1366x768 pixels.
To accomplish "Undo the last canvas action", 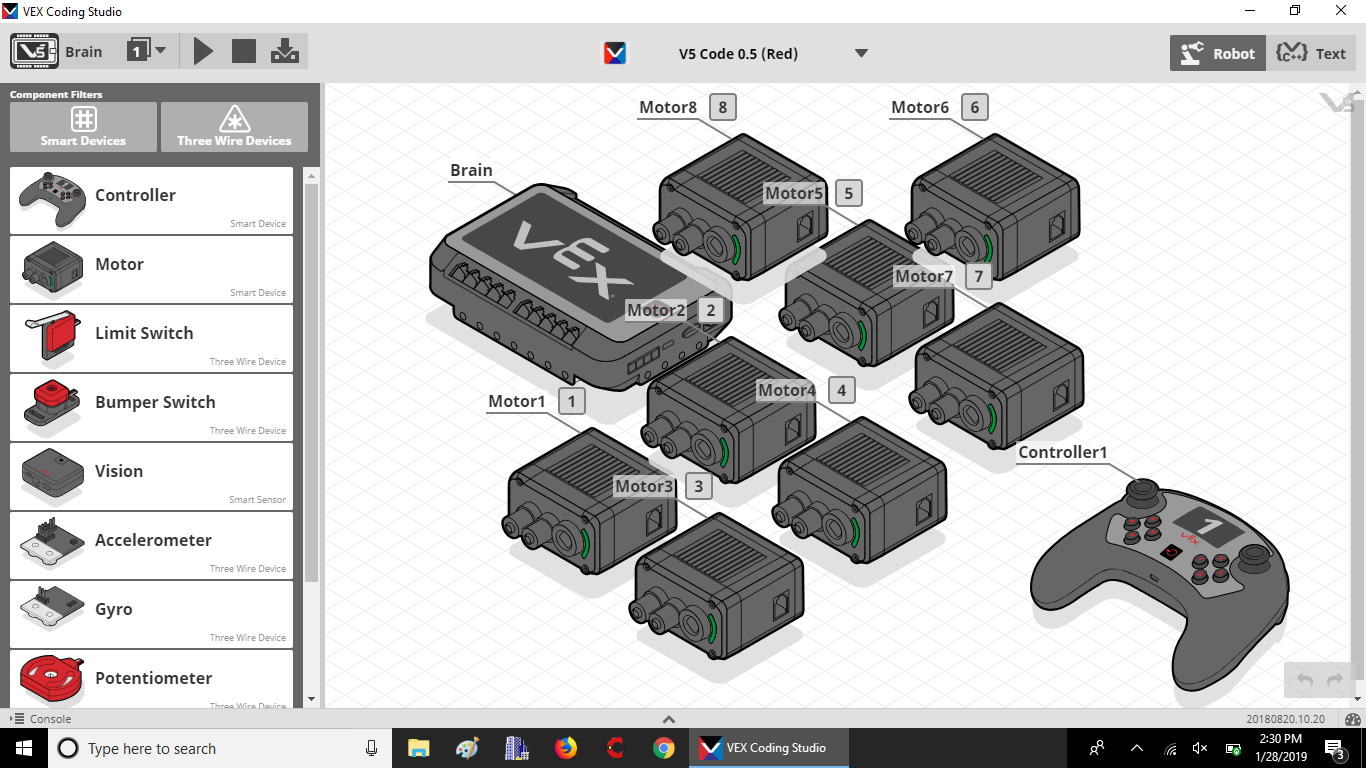I will pyautogui.click(x=1304, y=680).
